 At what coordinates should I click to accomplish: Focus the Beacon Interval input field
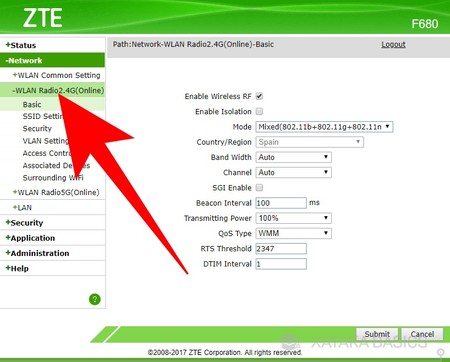[x=281, y=203]
